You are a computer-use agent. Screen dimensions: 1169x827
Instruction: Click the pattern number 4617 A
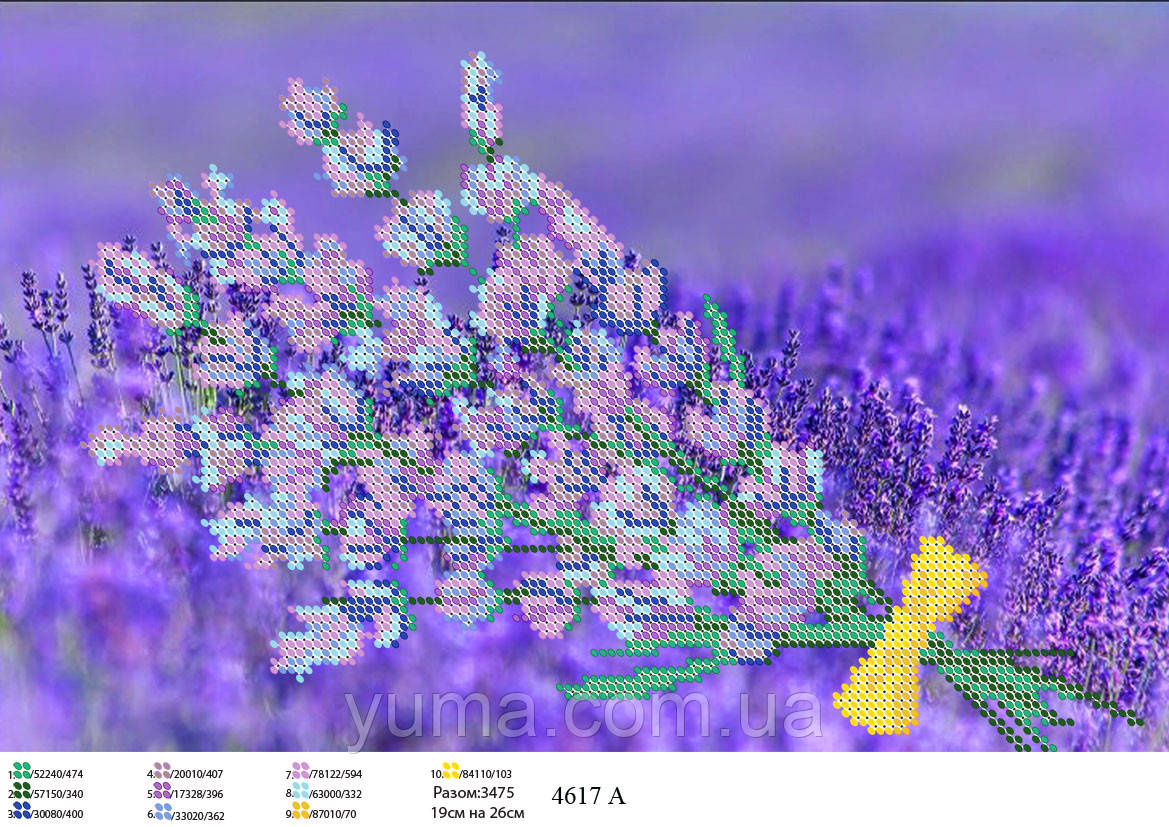tap(587, 796)
